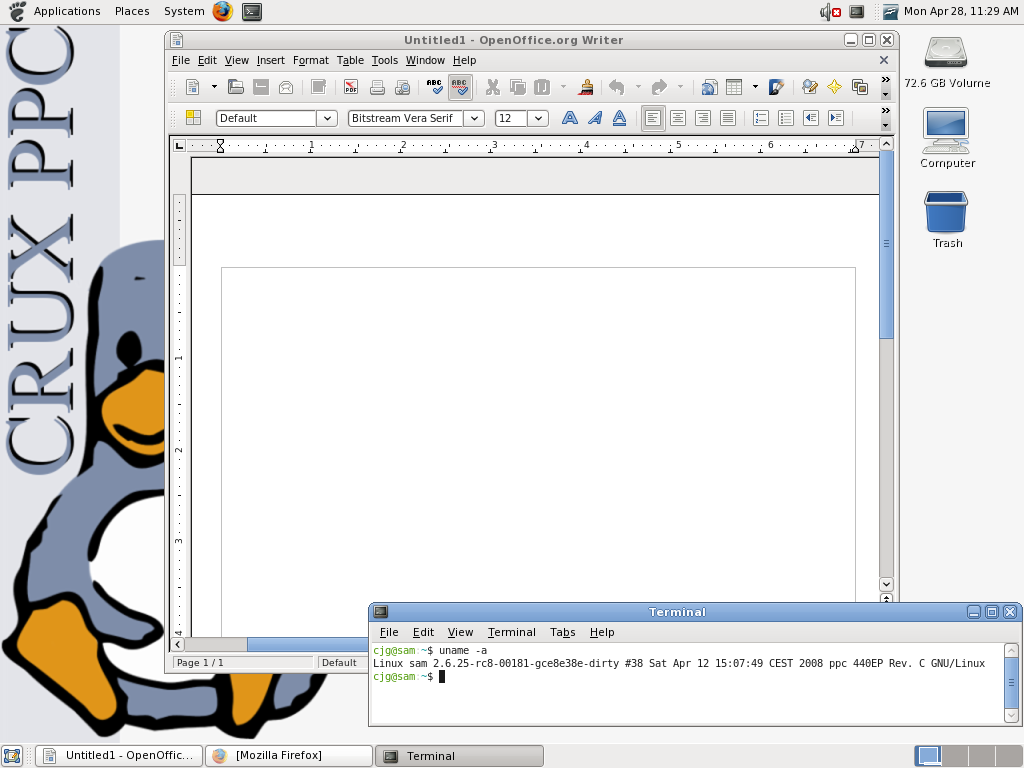
Task: Click the Undo arrow icon
Action: 616,87
